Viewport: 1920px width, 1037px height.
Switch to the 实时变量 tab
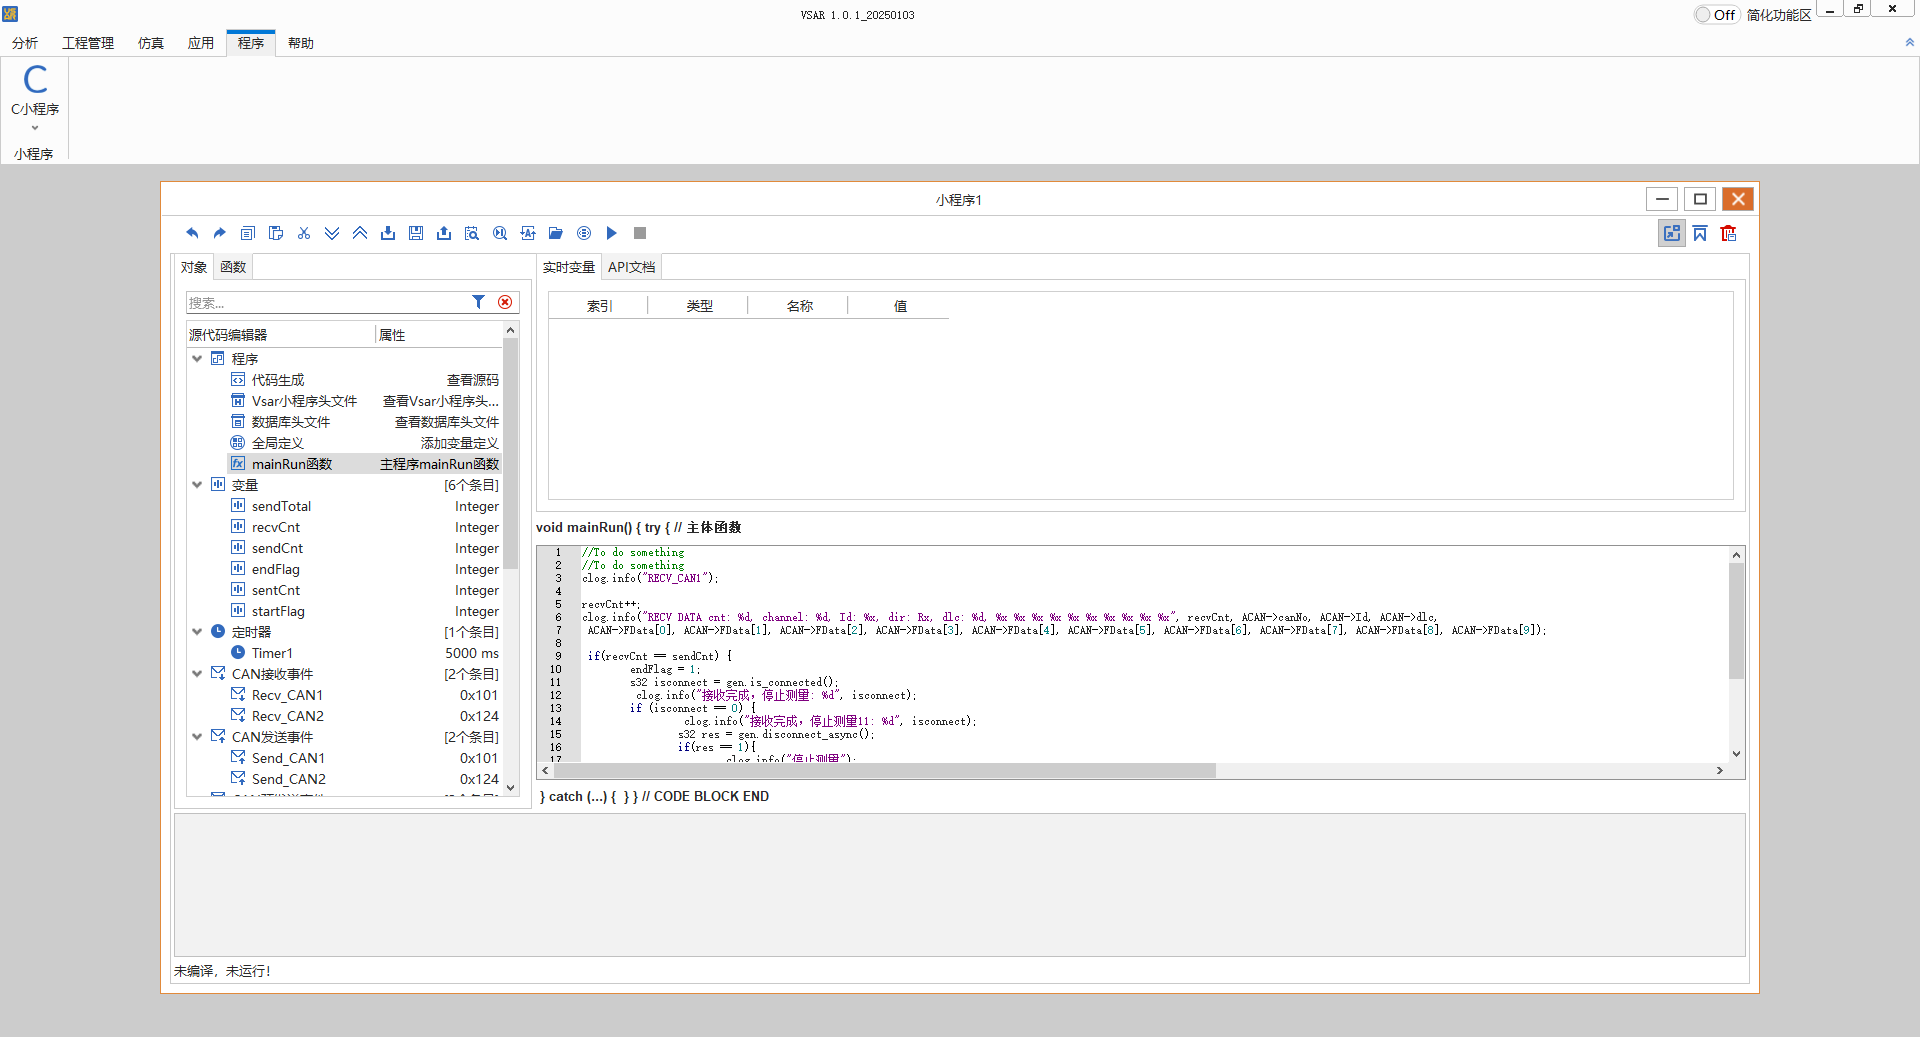[x=569, y=267]
